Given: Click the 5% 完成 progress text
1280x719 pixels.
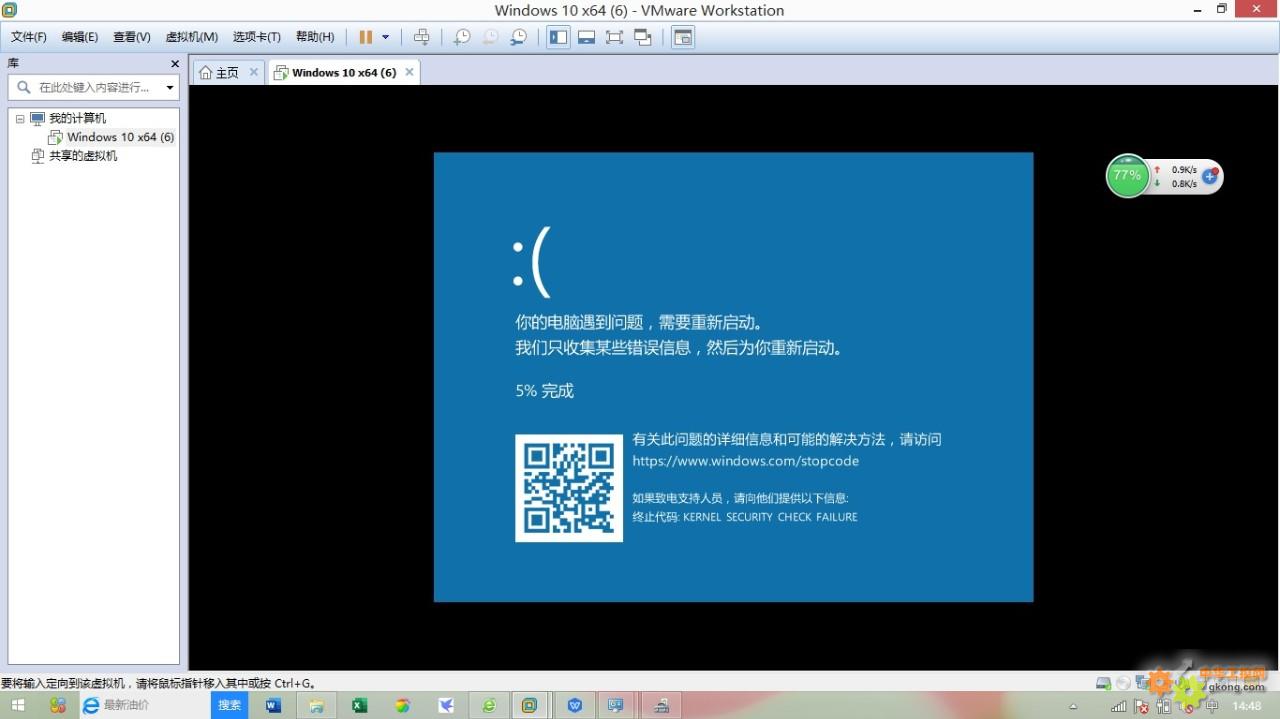Looking at the screenshot, I should (544, 391).
